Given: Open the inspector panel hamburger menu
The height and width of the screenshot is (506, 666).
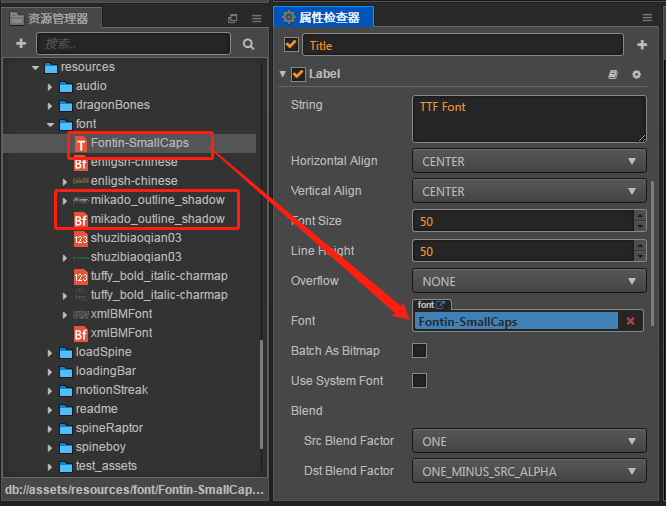Looking at the screenshot, I should coord(647,17).
